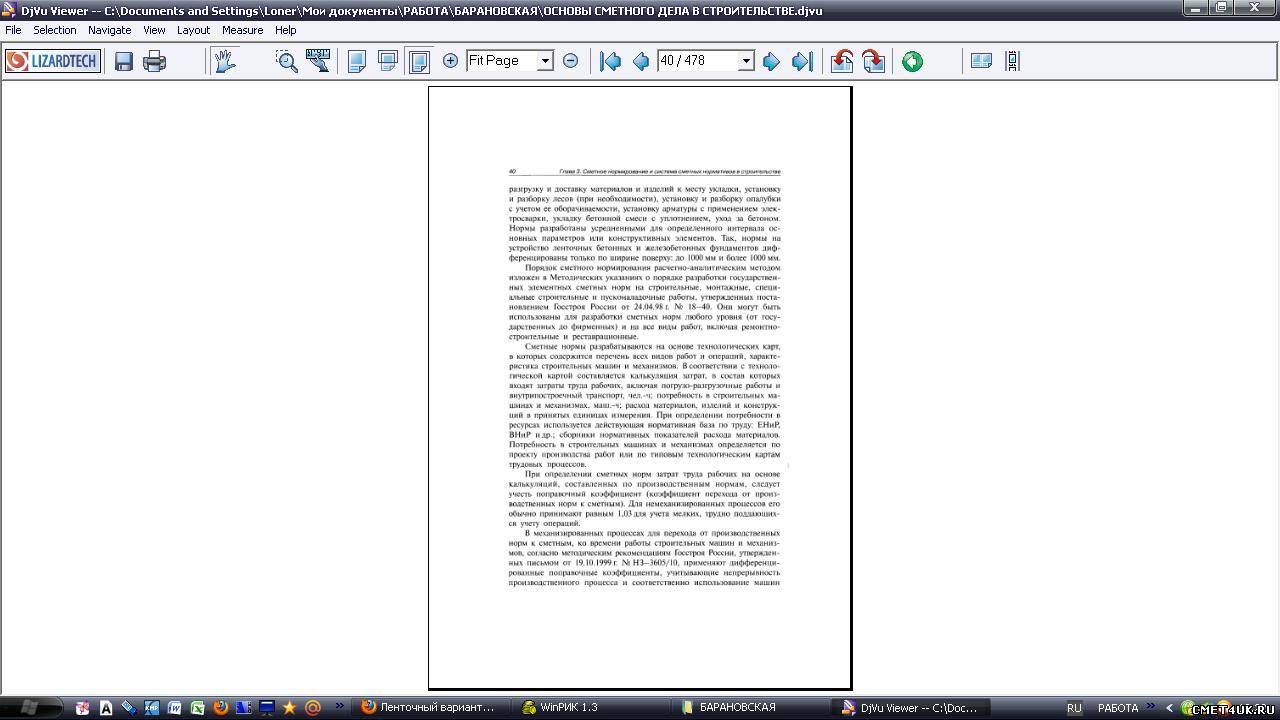
Task: Switch to the БАРАНОВСКАЯ folder taskbar window
Action: [x=752, y=707]
